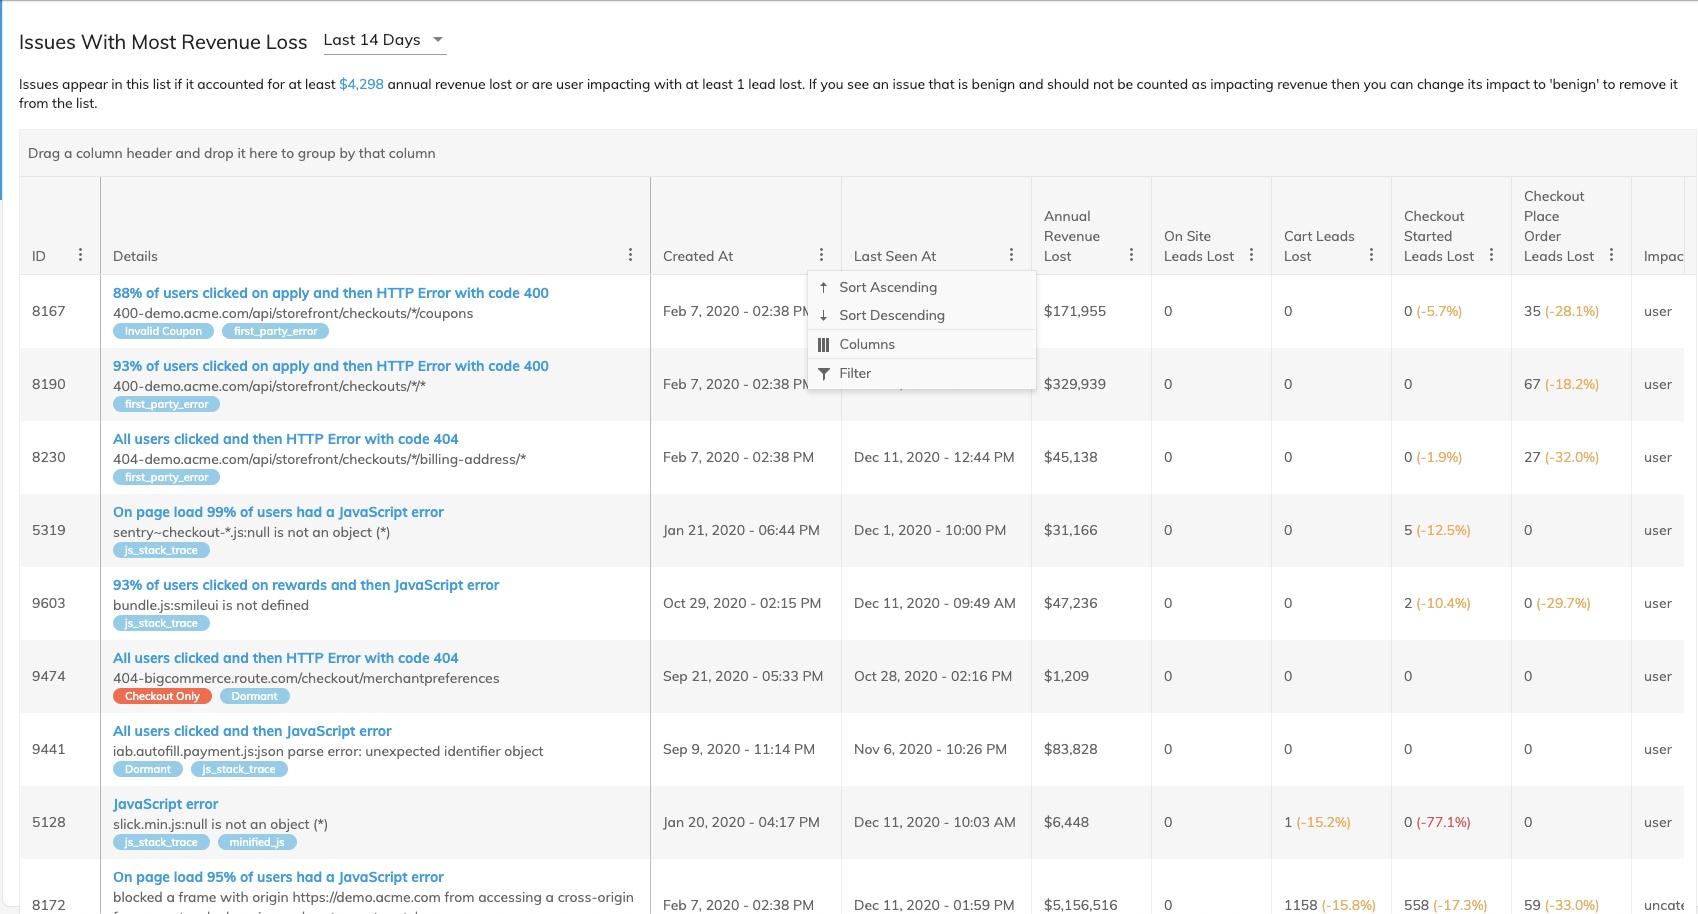Open issue 88% of users clicked on apply
The width and height of the screenshot is (1698, 914).
click(330, 293)
